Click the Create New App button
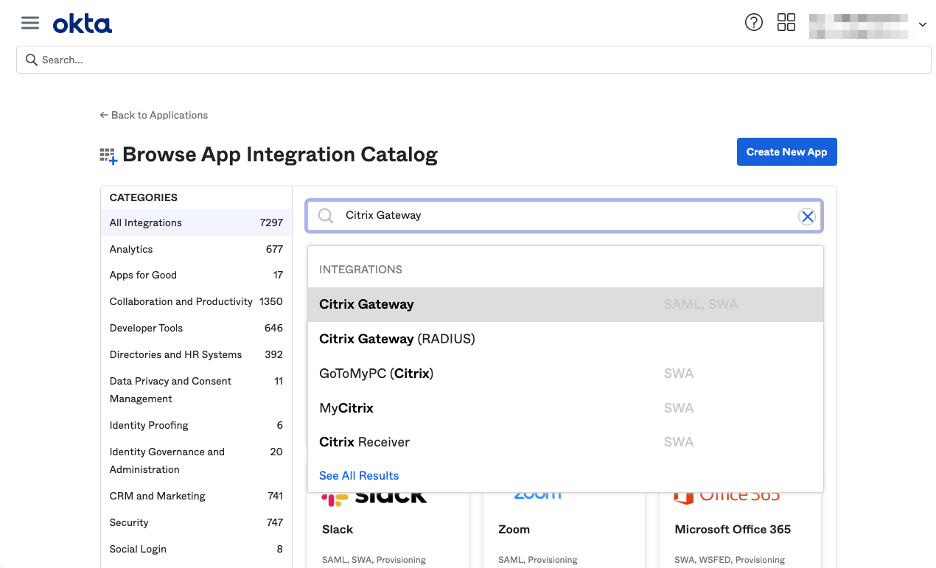This screenshot has width=936, height=568. (786, 152)
